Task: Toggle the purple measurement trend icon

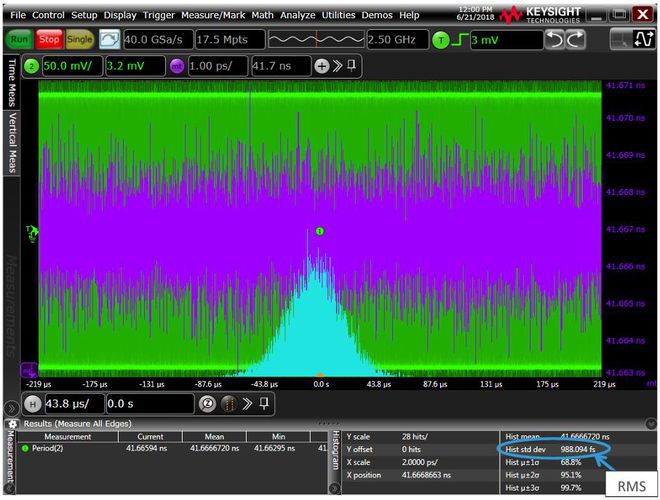Action: point(177,66)
